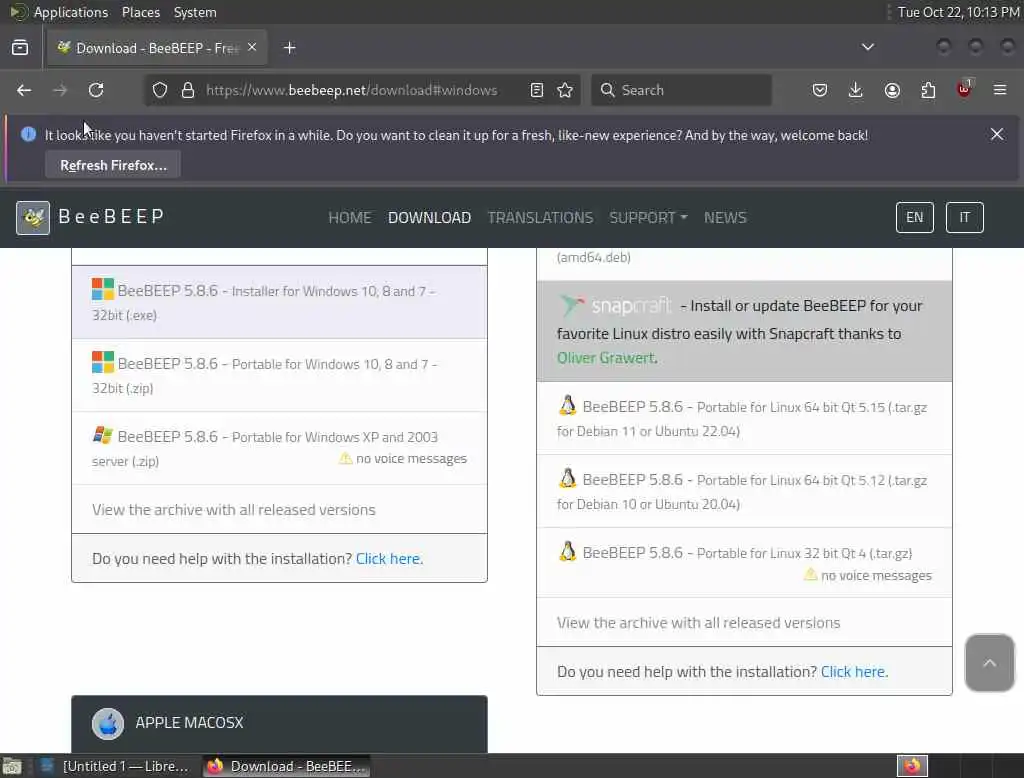Download Linux 64 bit Qt 5.15 tar.gz
Screen dimensions: 1024x778
[x=744, y=418]
